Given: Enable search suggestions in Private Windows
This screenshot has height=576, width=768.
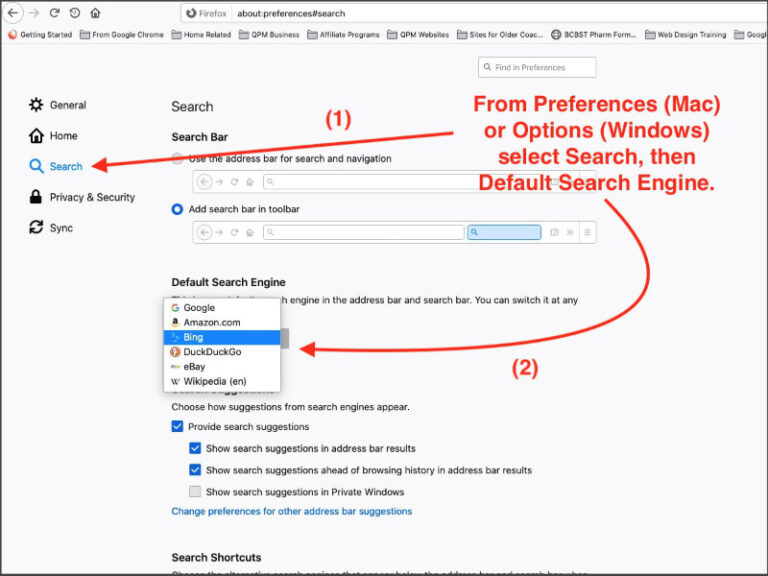Looking at the screenshot, I should coord(195,491).
